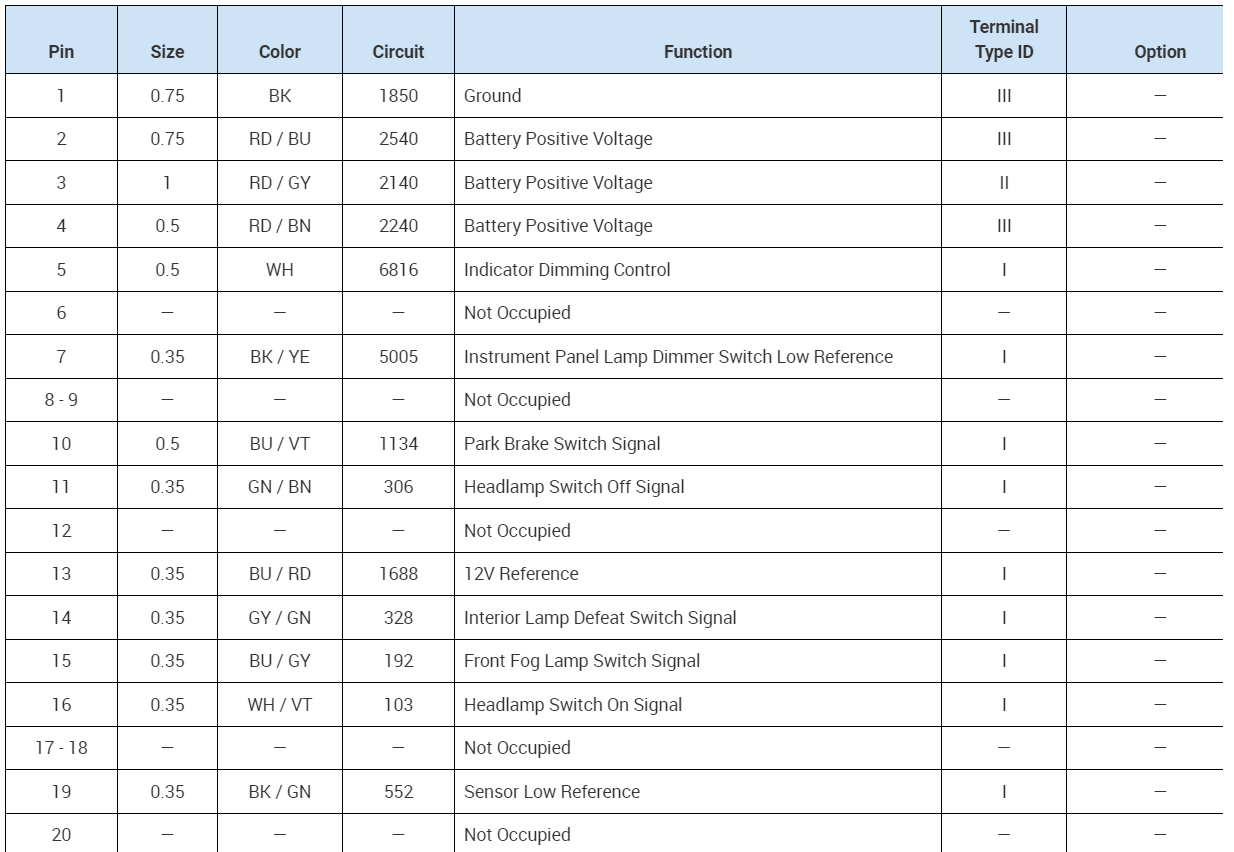Click the RD / GY color cell
The height and width of the screenshot is (852, 1234).
[x=280, y=183]
